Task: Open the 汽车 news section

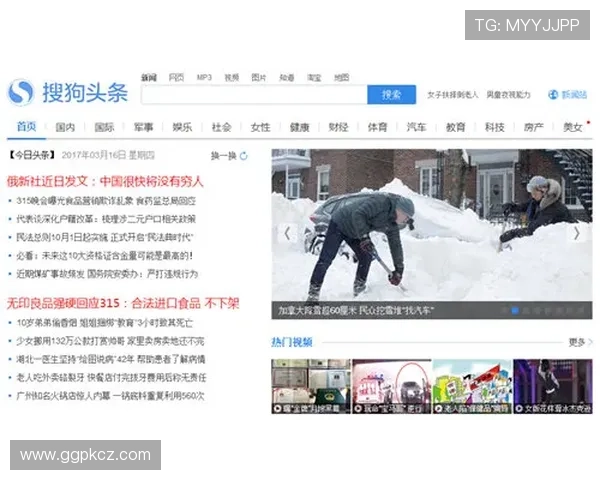Action: pos(416,127)
